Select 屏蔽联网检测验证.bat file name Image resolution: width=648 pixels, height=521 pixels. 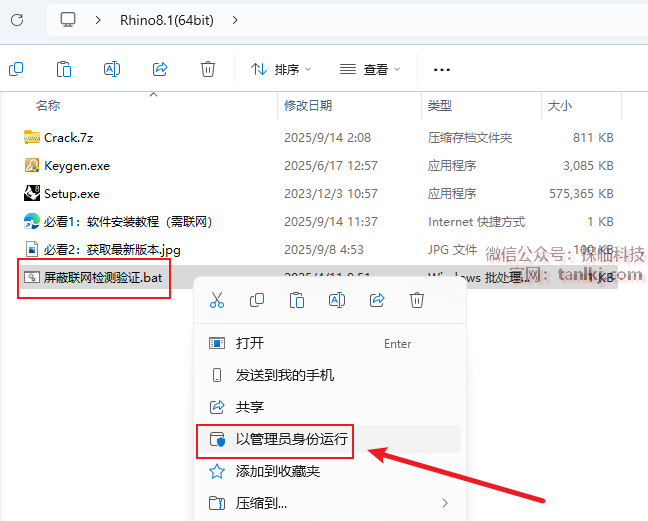(x=103, y=278)
